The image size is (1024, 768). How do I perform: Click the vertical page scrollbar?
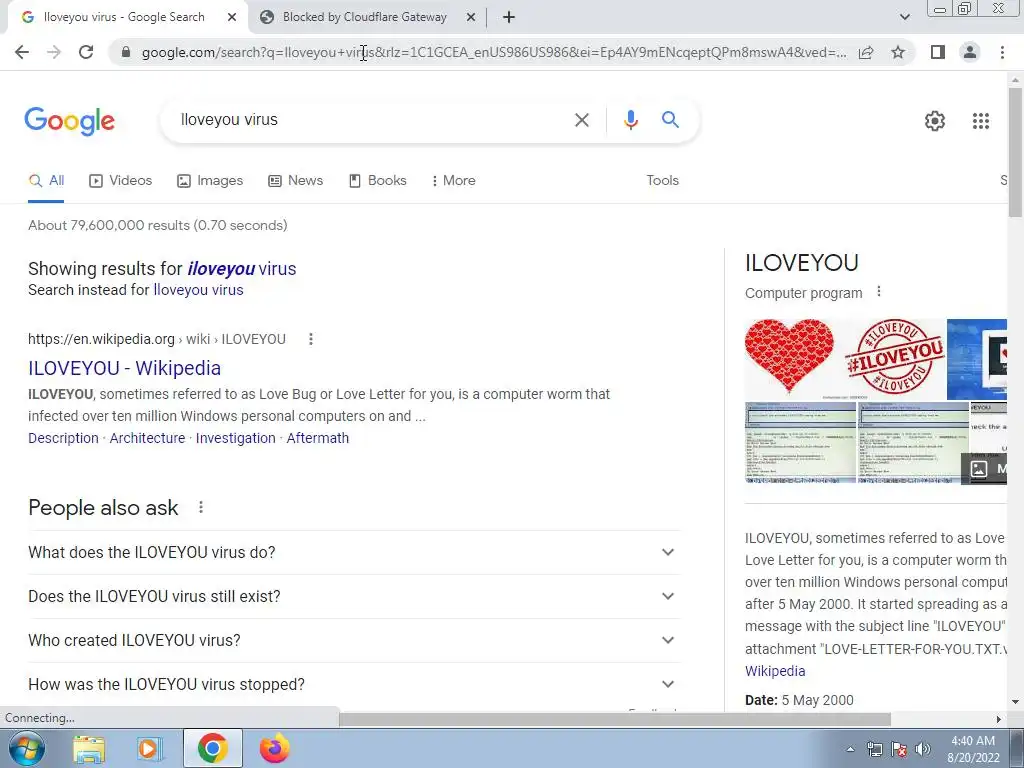(1015, 152)
